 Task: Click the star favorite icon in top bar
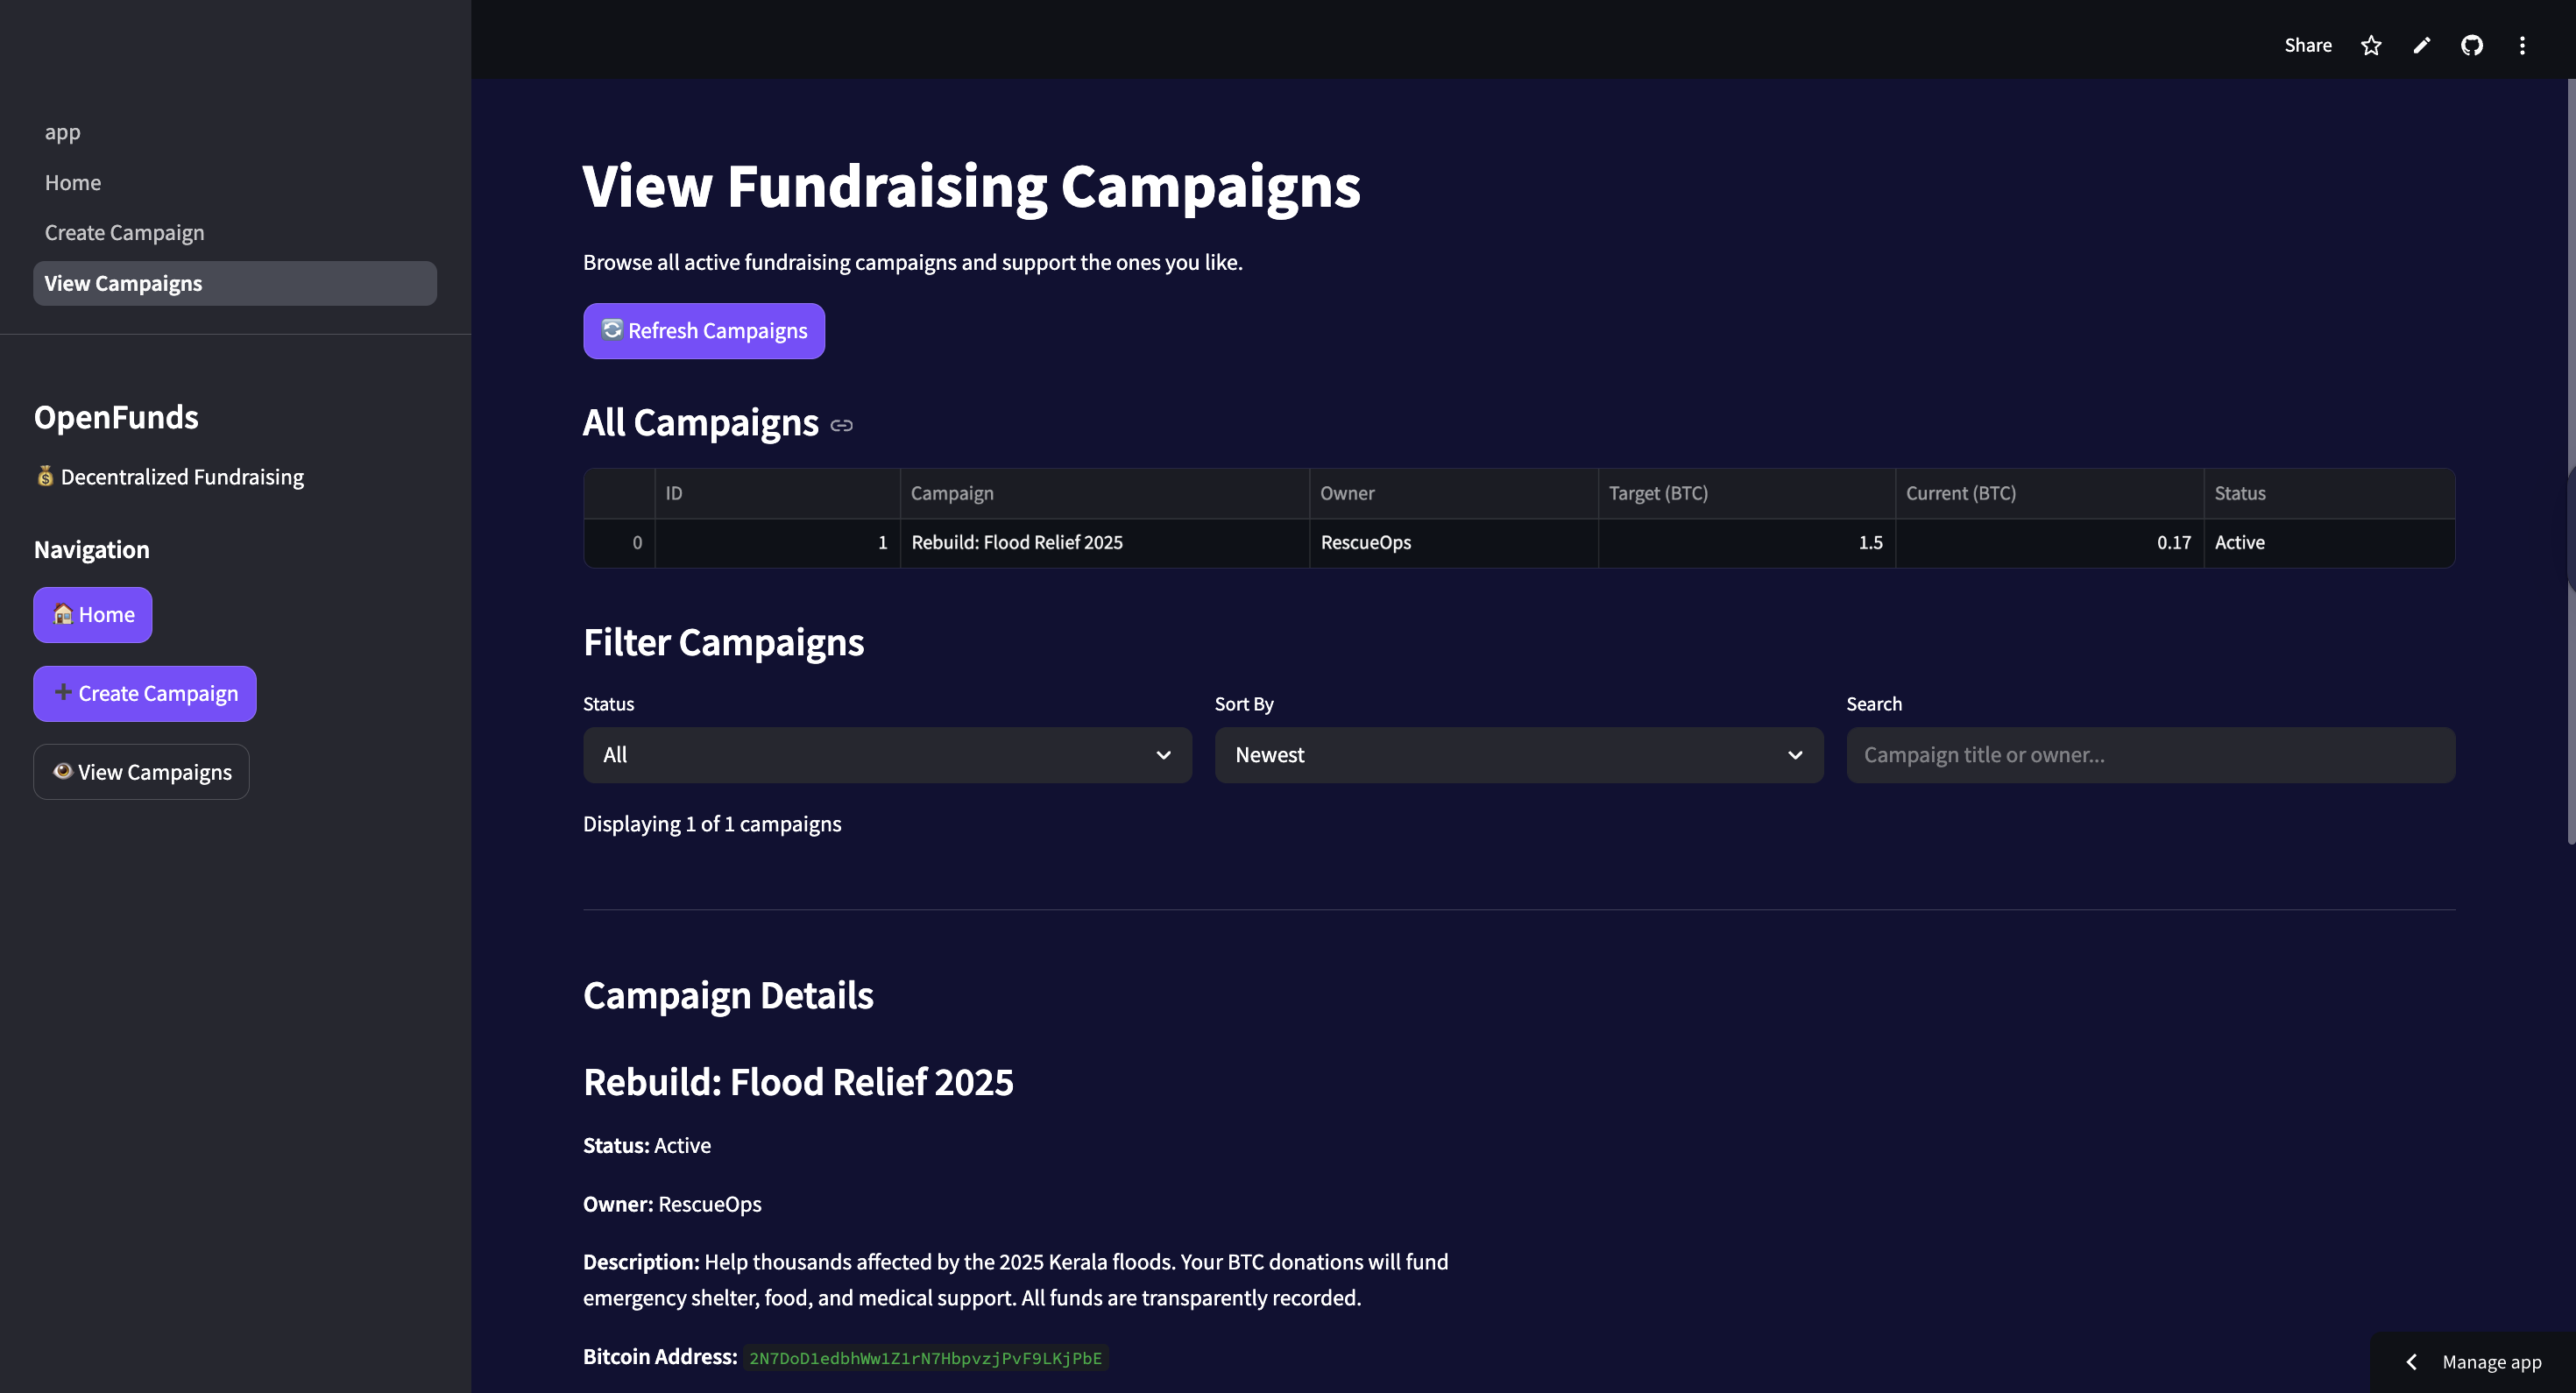point(2371,45)
